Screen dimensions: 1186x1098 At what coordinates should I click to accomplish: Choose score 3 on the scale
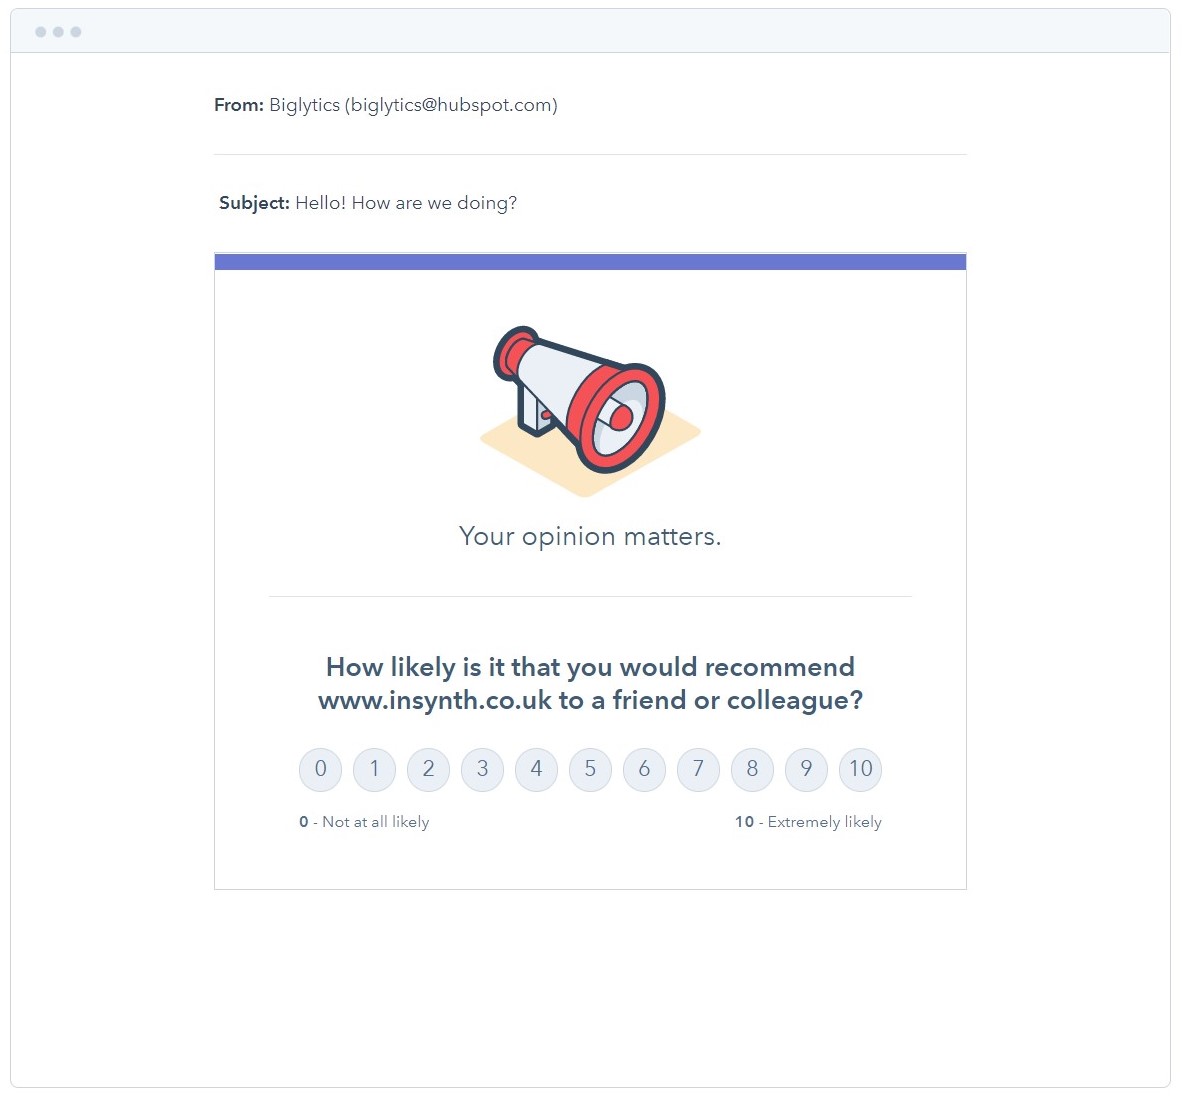coord(483,770)
